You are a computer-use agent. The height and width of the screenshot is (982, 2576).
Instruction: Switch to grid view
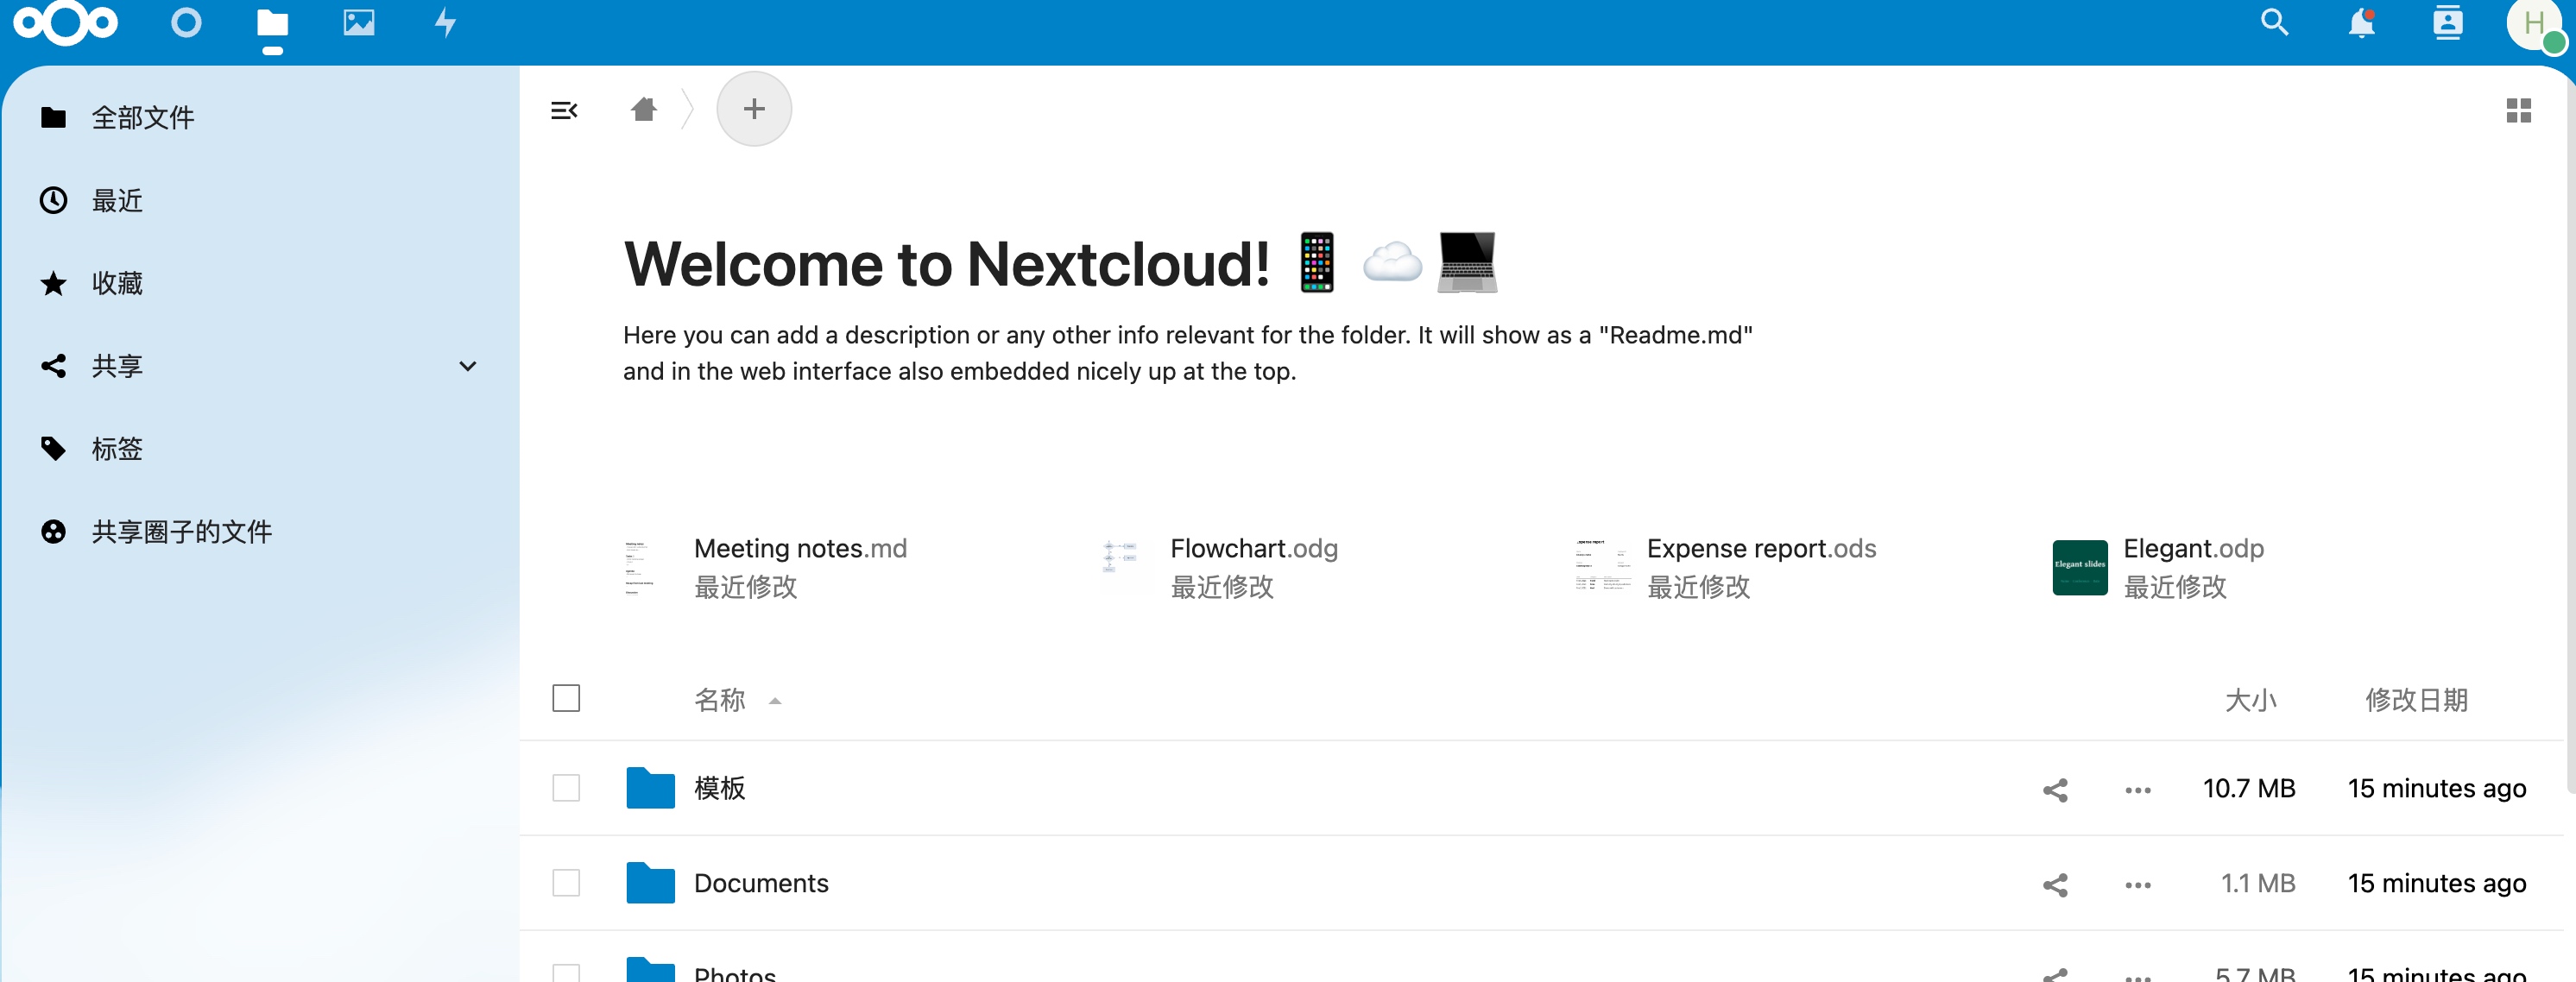(x=2518, y=110)
